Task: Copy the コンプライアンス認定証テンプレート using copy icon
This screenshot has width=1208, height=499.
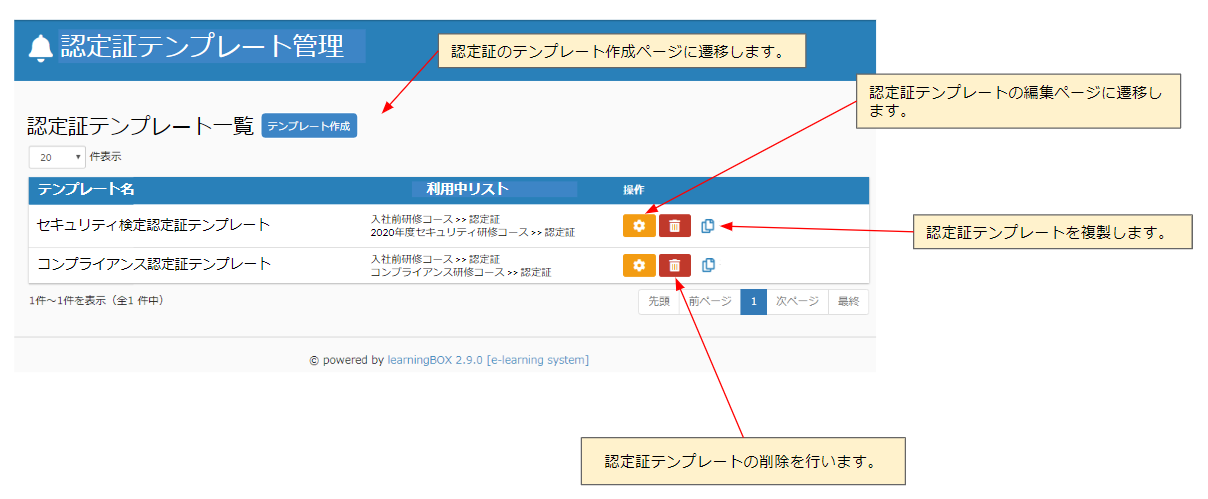Action: point(708,265)
